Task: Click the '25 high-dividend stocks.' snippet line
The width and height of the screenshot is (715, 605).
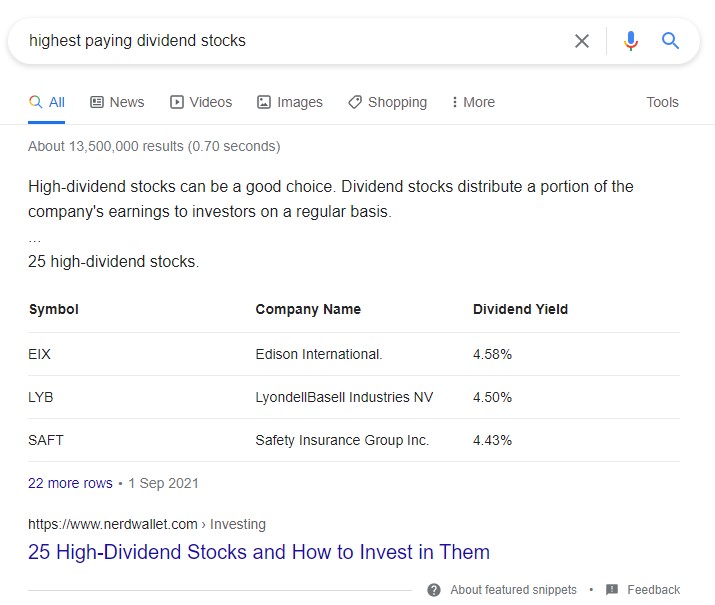Action: pos(114,261)
